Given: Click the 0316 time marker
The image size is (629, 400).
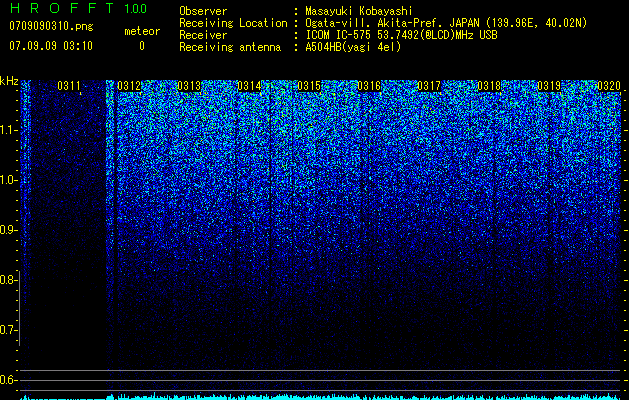Looking at the screenshot, I should coord(369,85).
